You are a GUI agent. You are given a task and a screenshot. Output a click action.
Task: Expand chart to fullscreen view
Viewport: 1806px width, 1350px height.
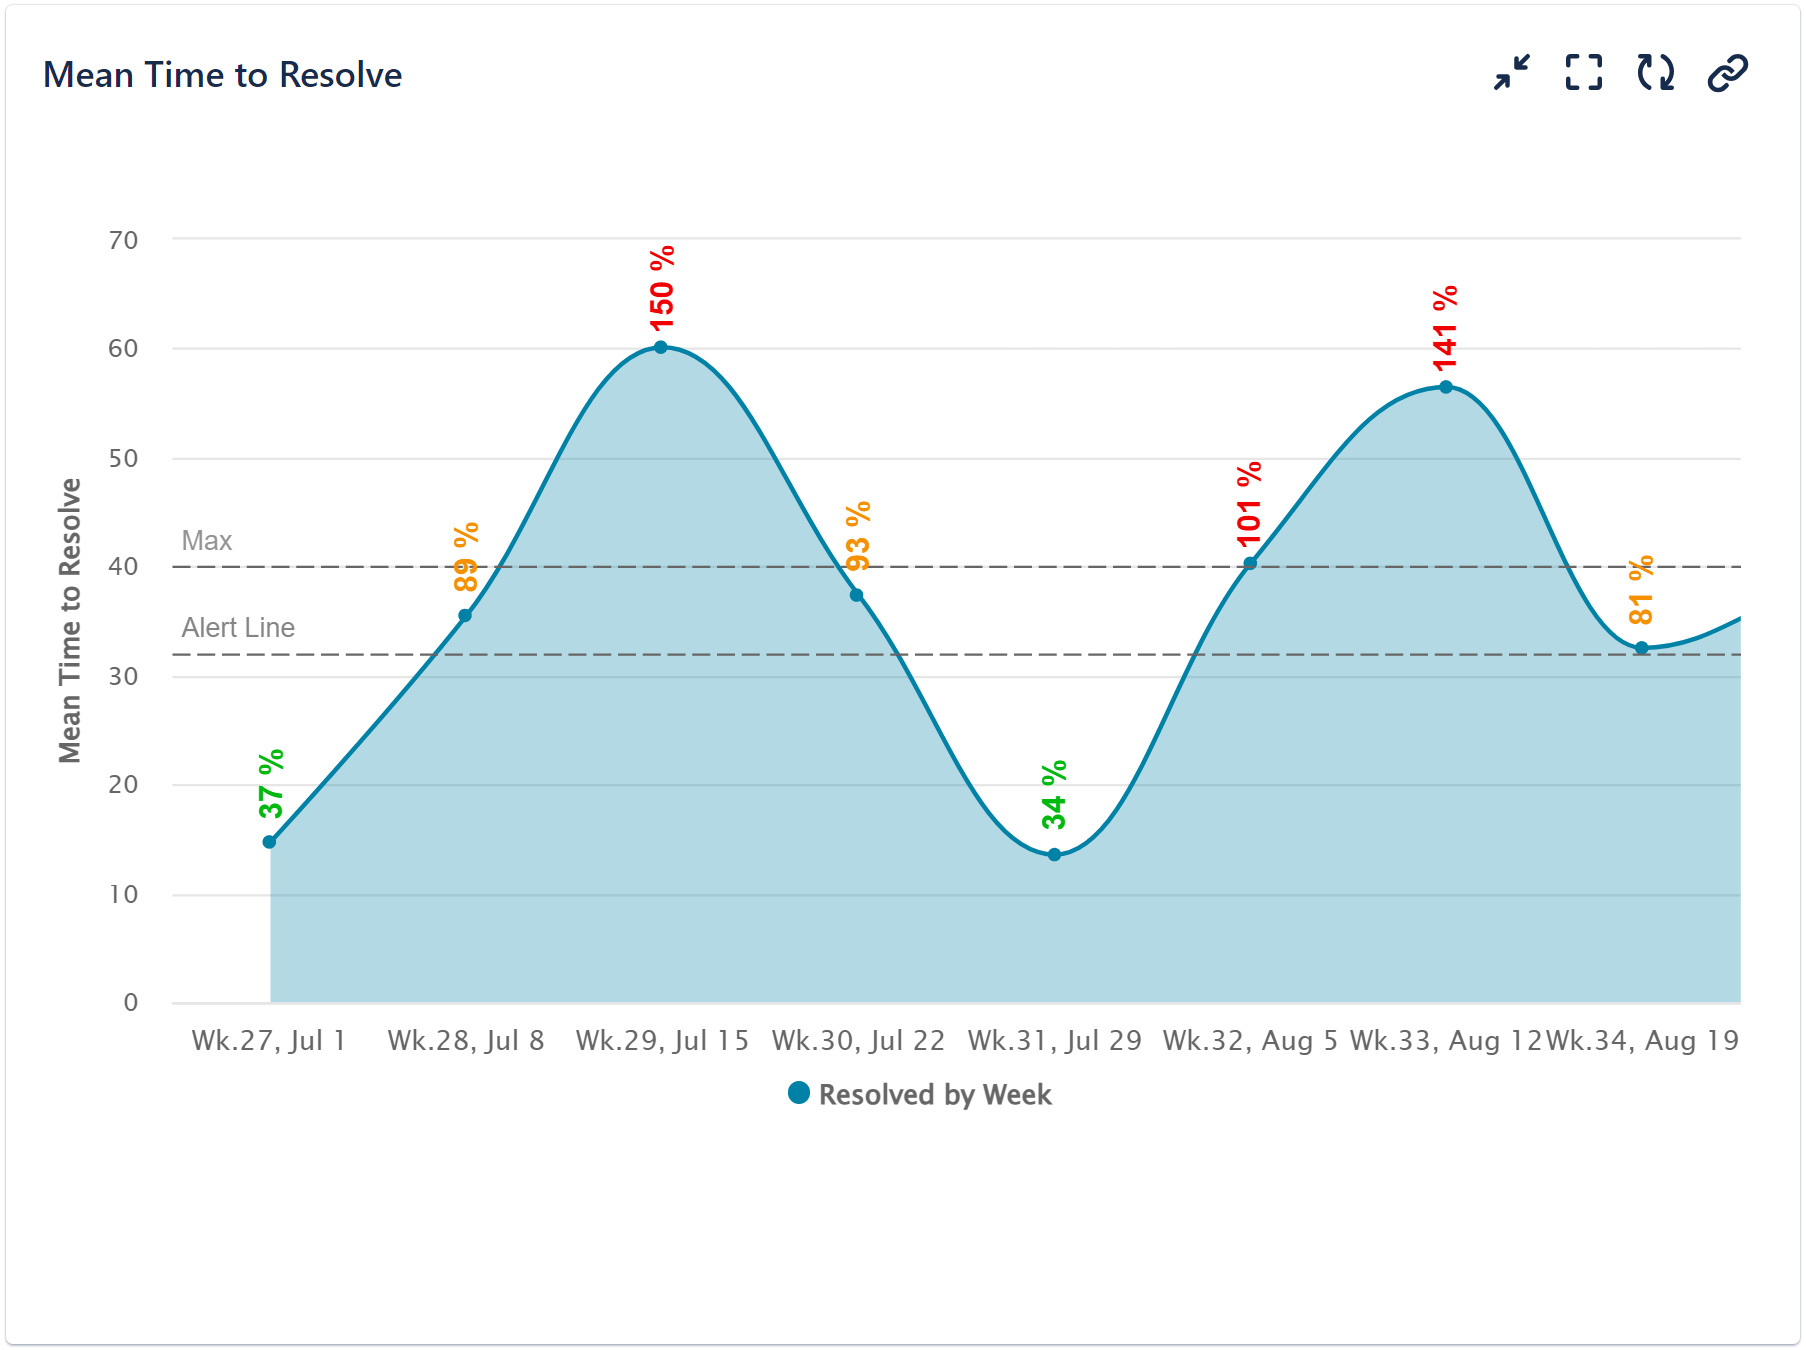1583,71
